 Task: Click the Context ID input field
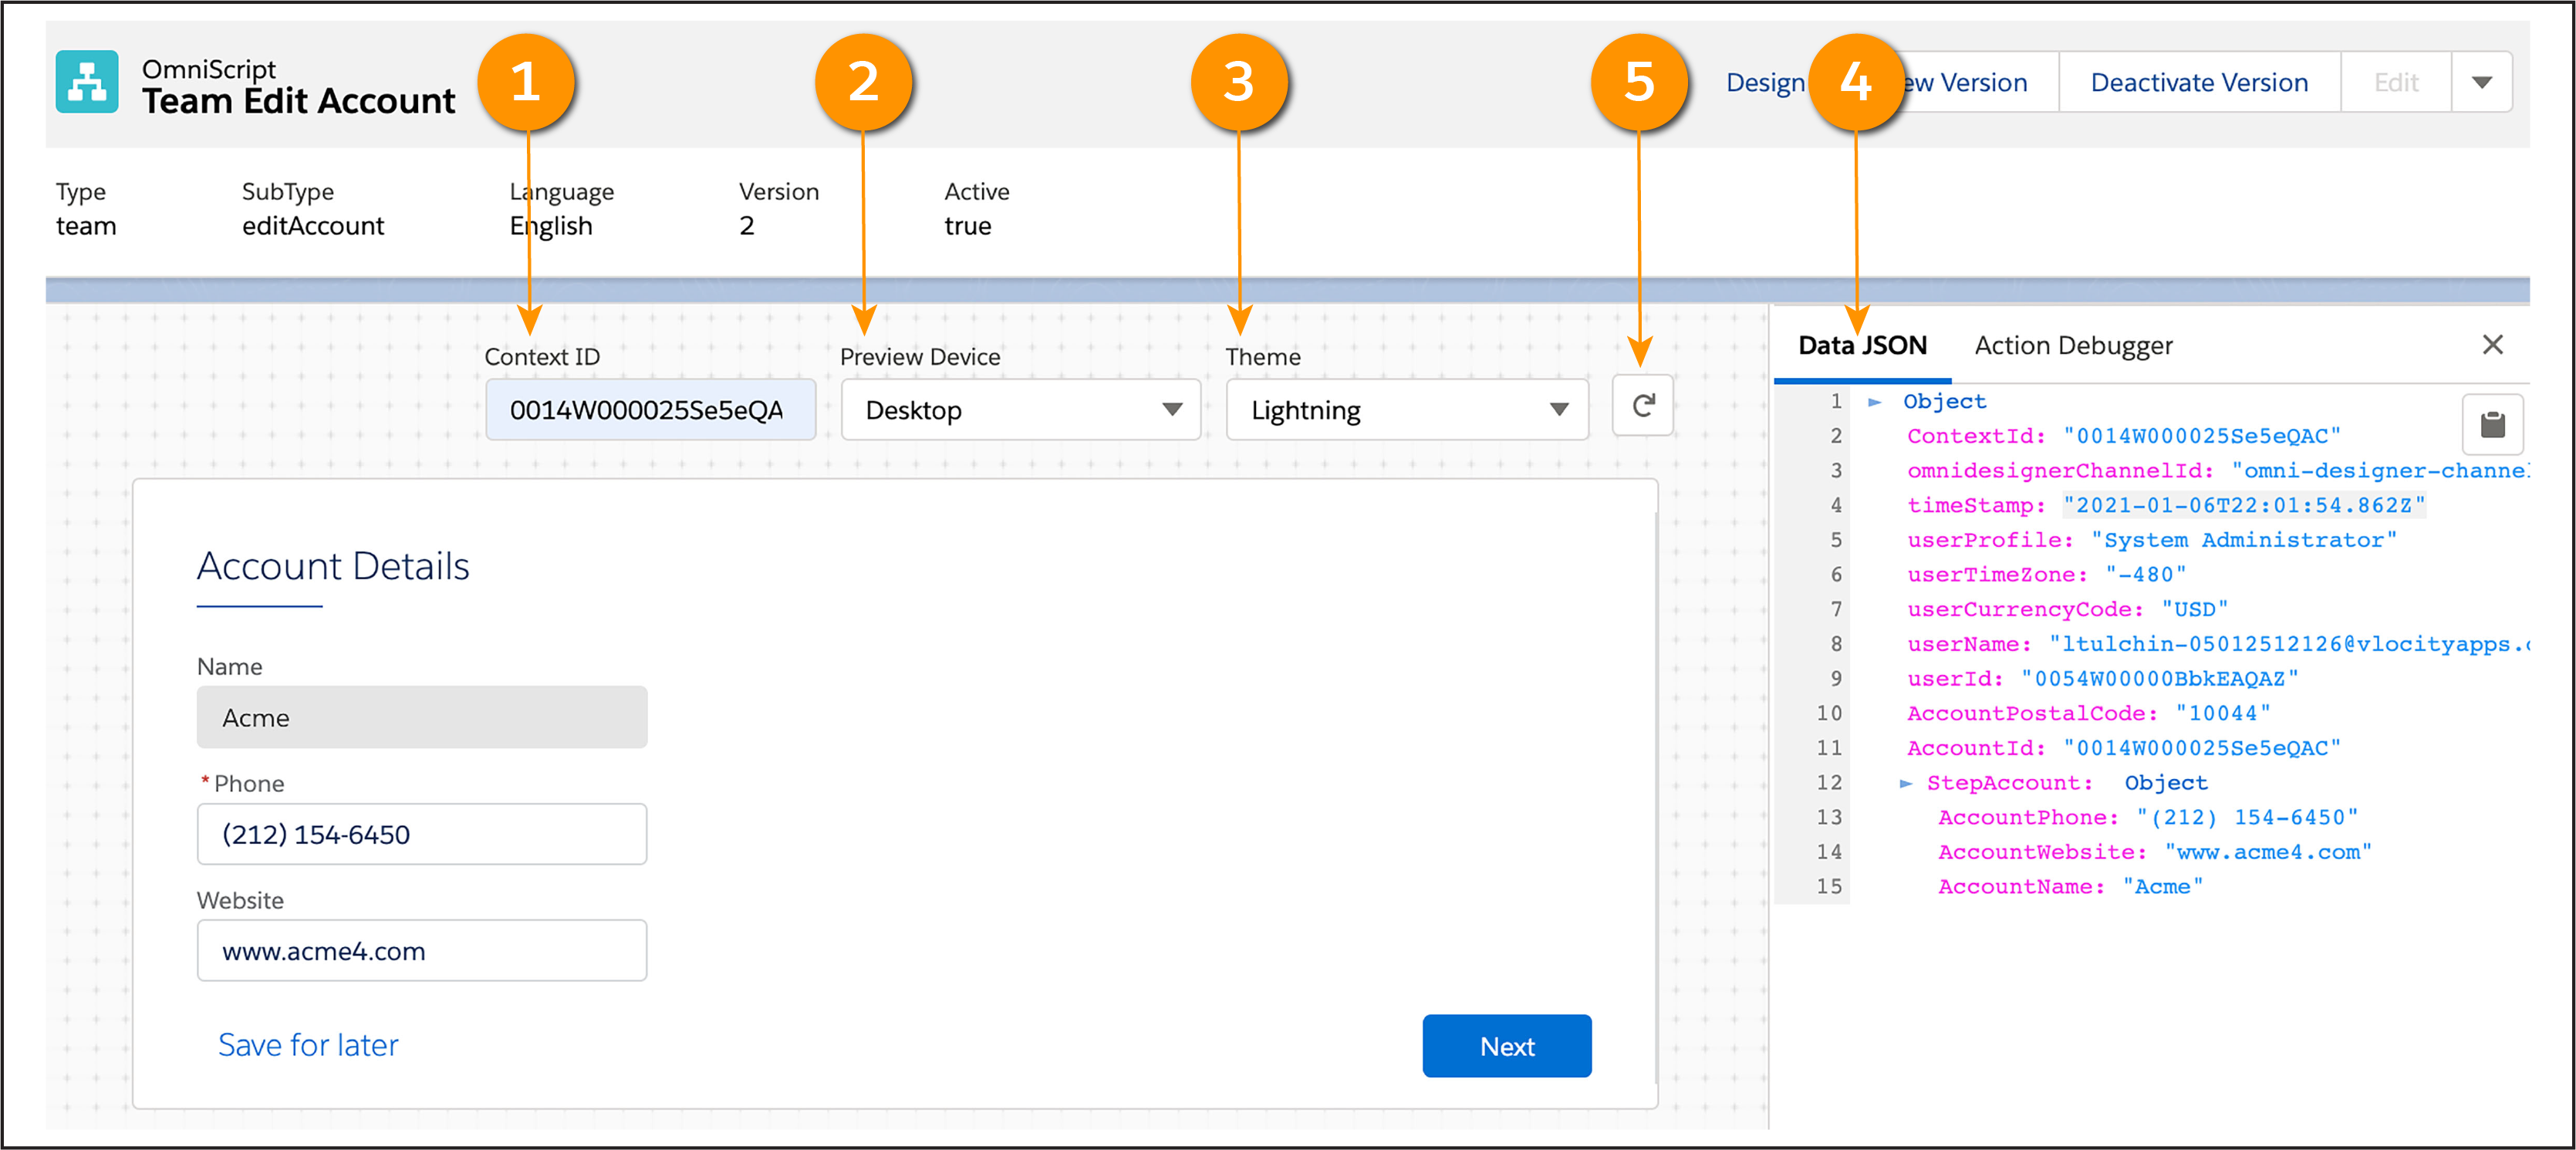(x=650, y=410)
